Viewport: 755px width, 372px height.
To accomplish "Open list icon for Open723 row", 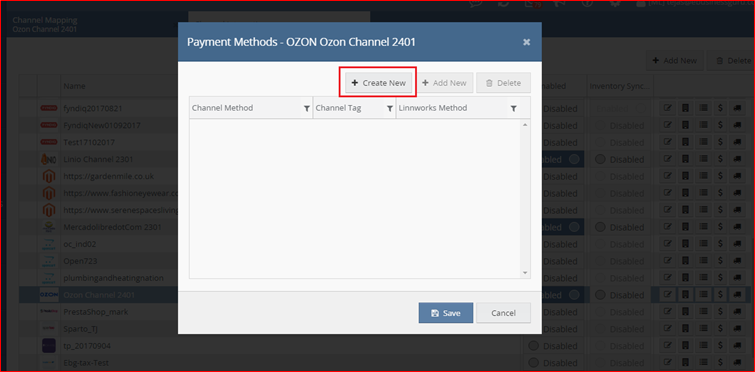I will coord(703,261).
